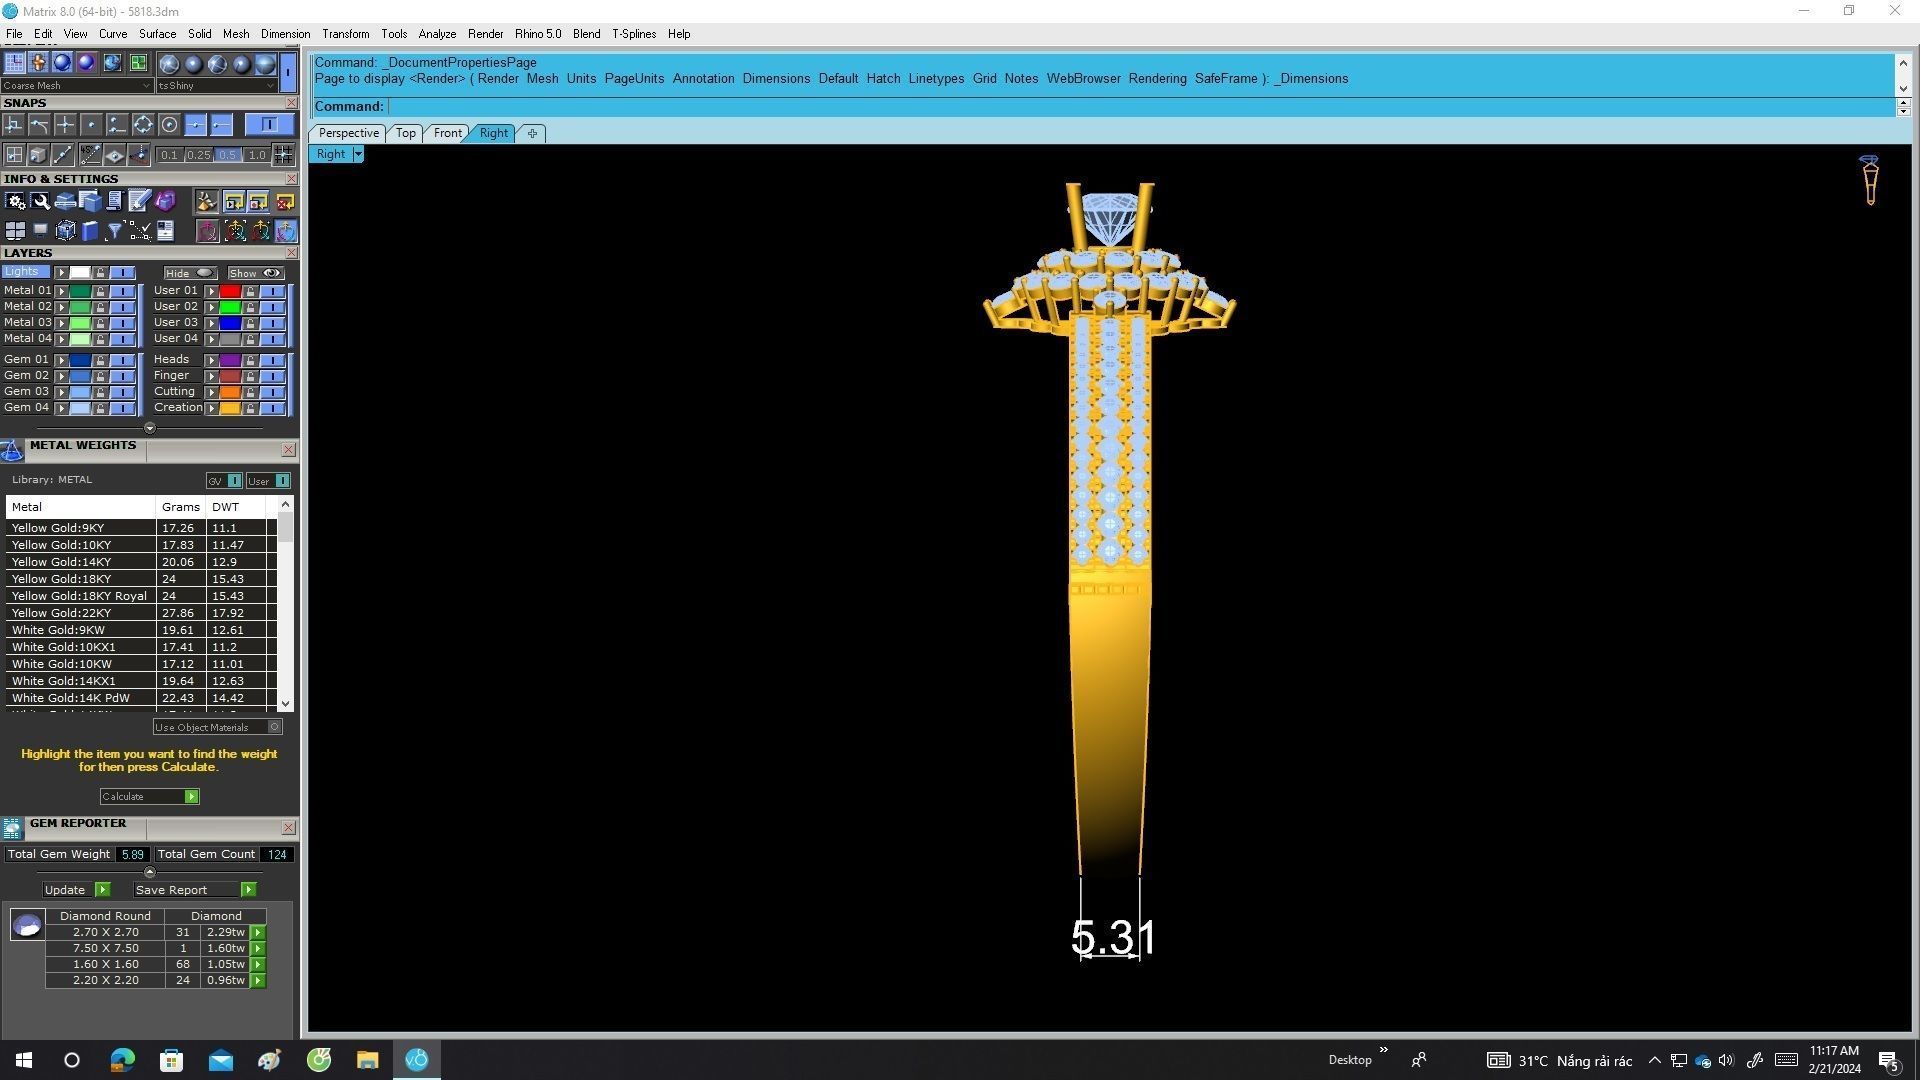Open the blue book library icon

[x=90, y=231]
